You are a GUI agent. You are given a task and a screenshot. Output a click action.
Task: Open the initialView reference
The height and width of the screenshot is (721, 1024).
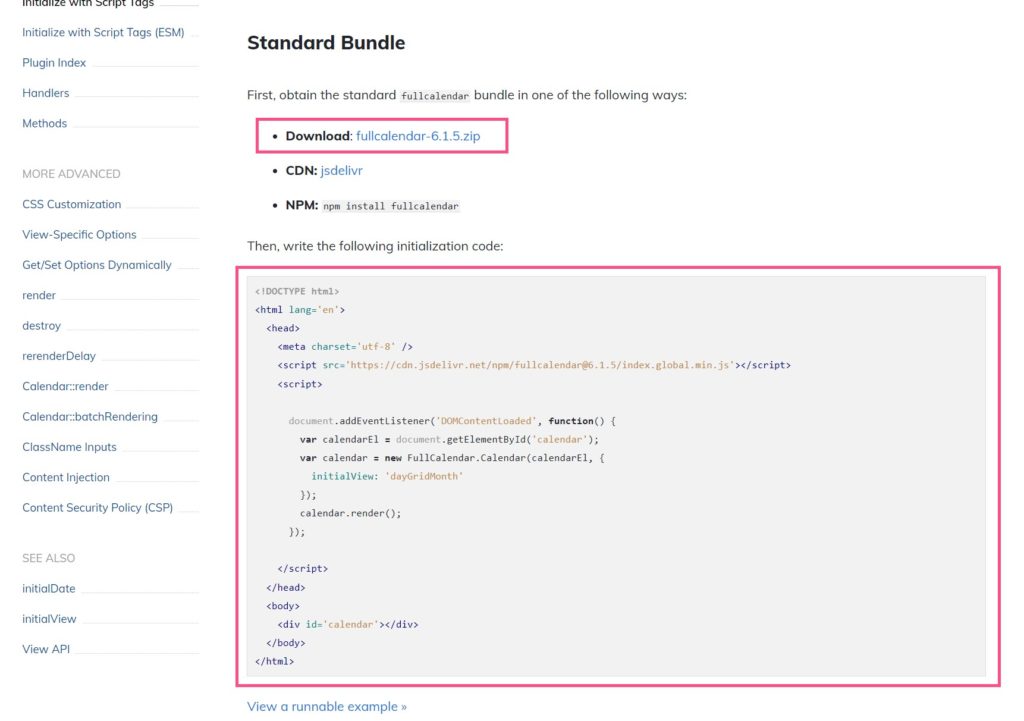point(48,618)
